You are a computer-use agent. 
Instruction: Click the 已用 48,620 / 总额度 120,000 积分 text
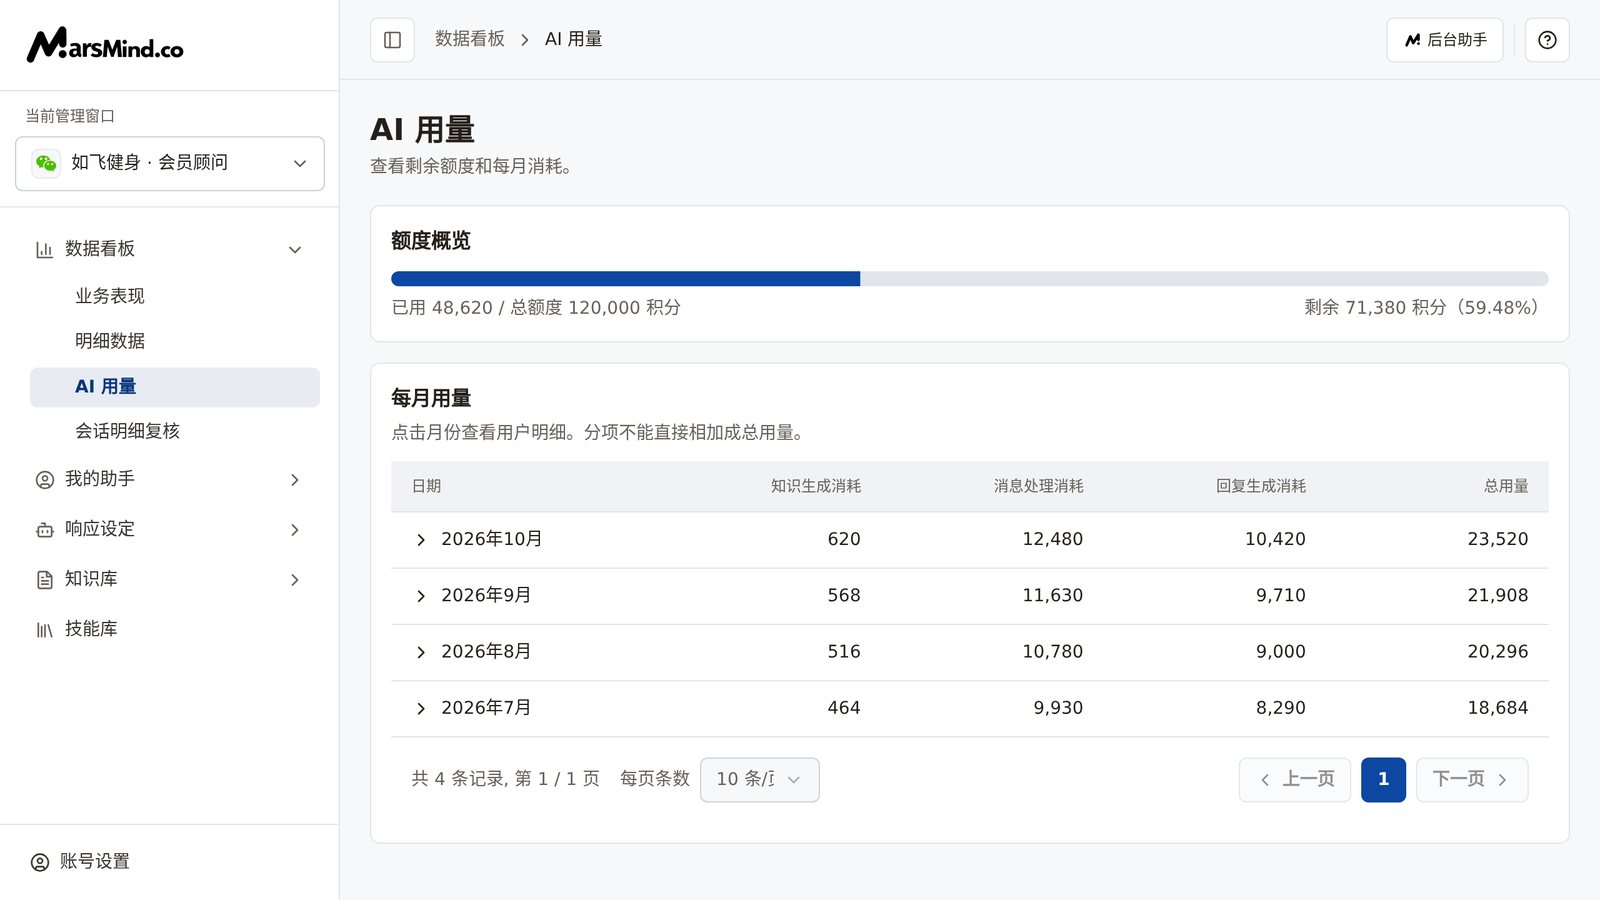point(536,308)
